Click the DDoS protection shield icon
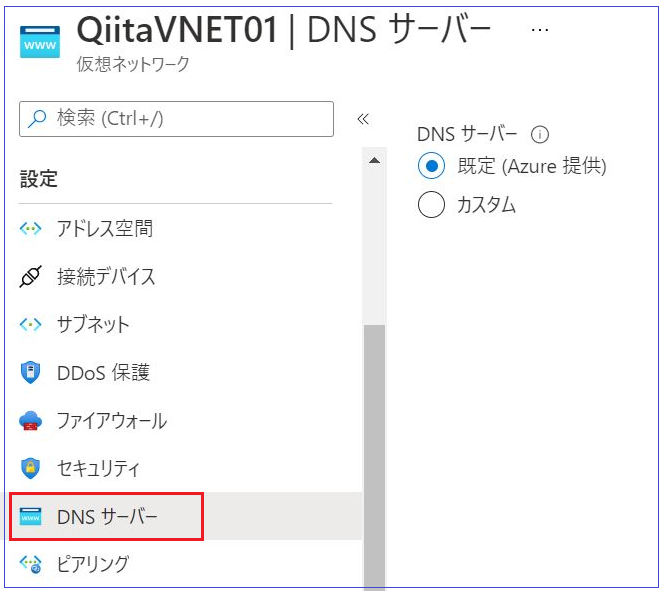Viewport: 663px width, 591px height. tap(31, 373)
